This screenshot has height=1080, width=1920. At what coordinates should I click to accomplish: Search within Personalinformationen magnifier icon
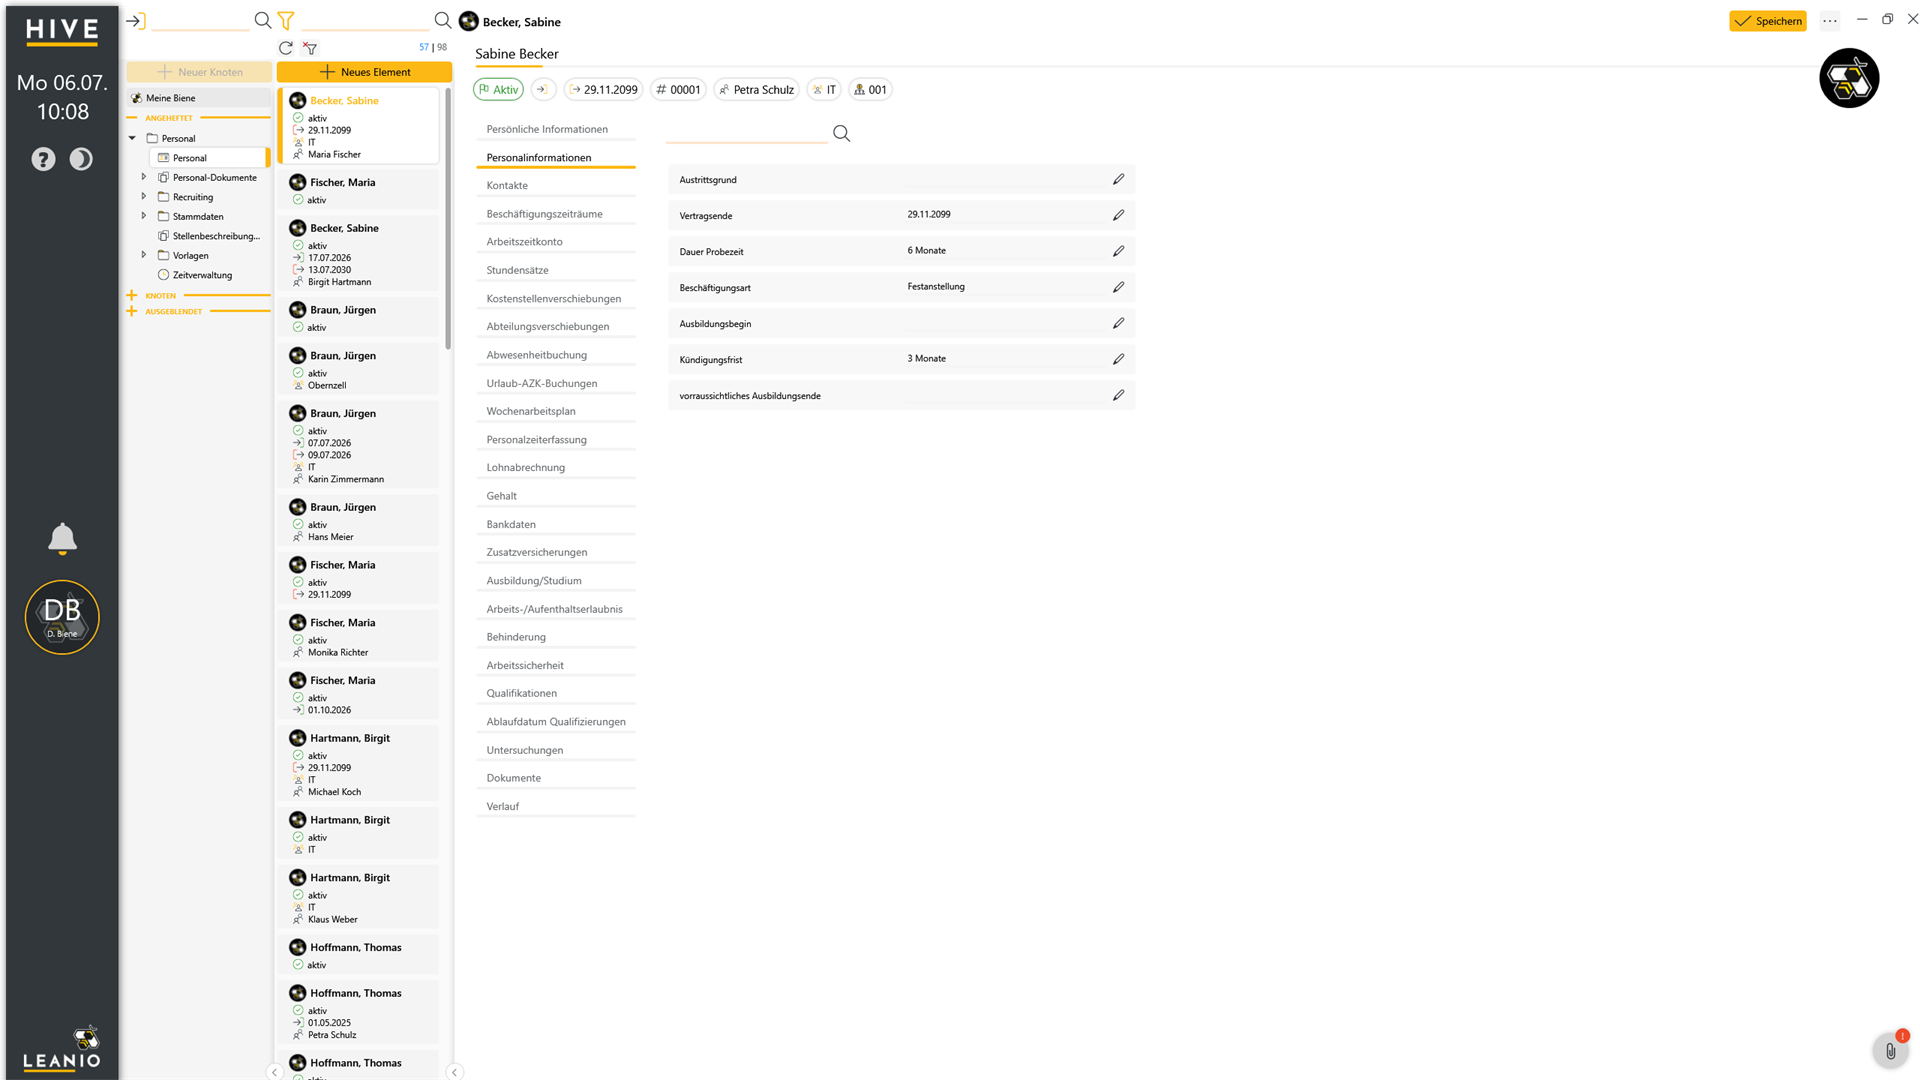pos(842,133)
